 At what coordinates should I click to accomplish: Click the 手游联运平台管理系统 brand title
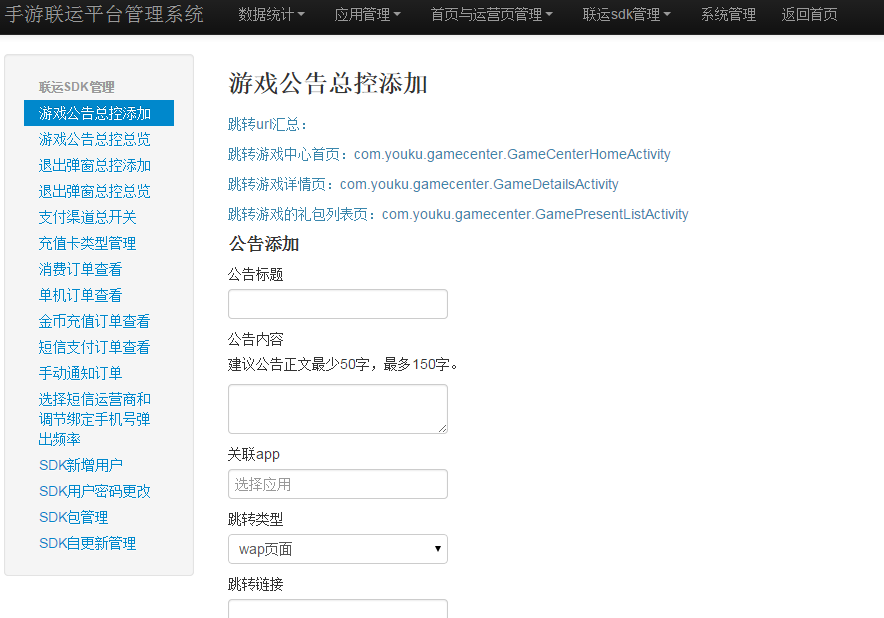tap(104, 14)
